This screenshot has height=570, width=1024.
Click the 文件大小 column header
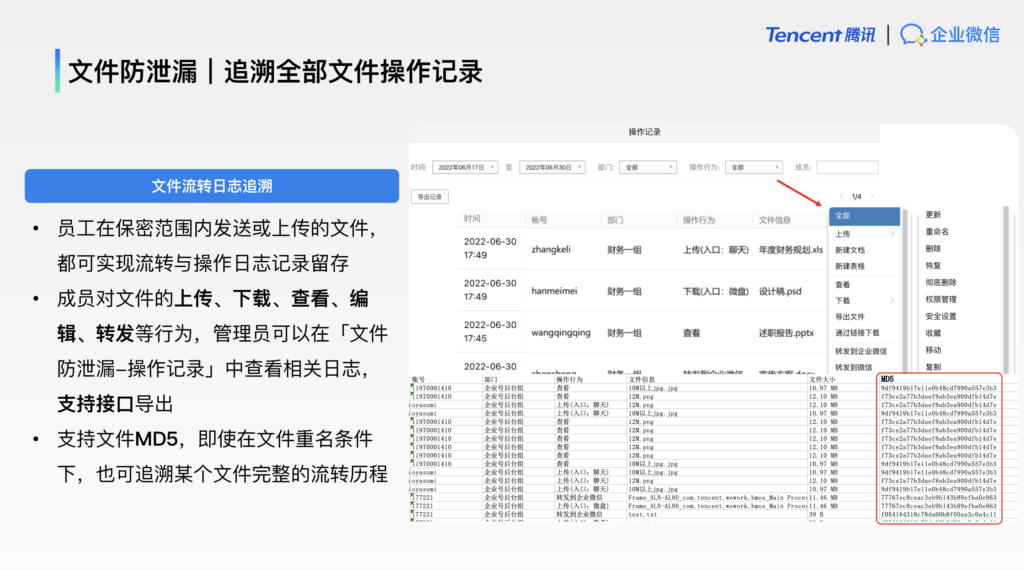[x=822, y=379]
